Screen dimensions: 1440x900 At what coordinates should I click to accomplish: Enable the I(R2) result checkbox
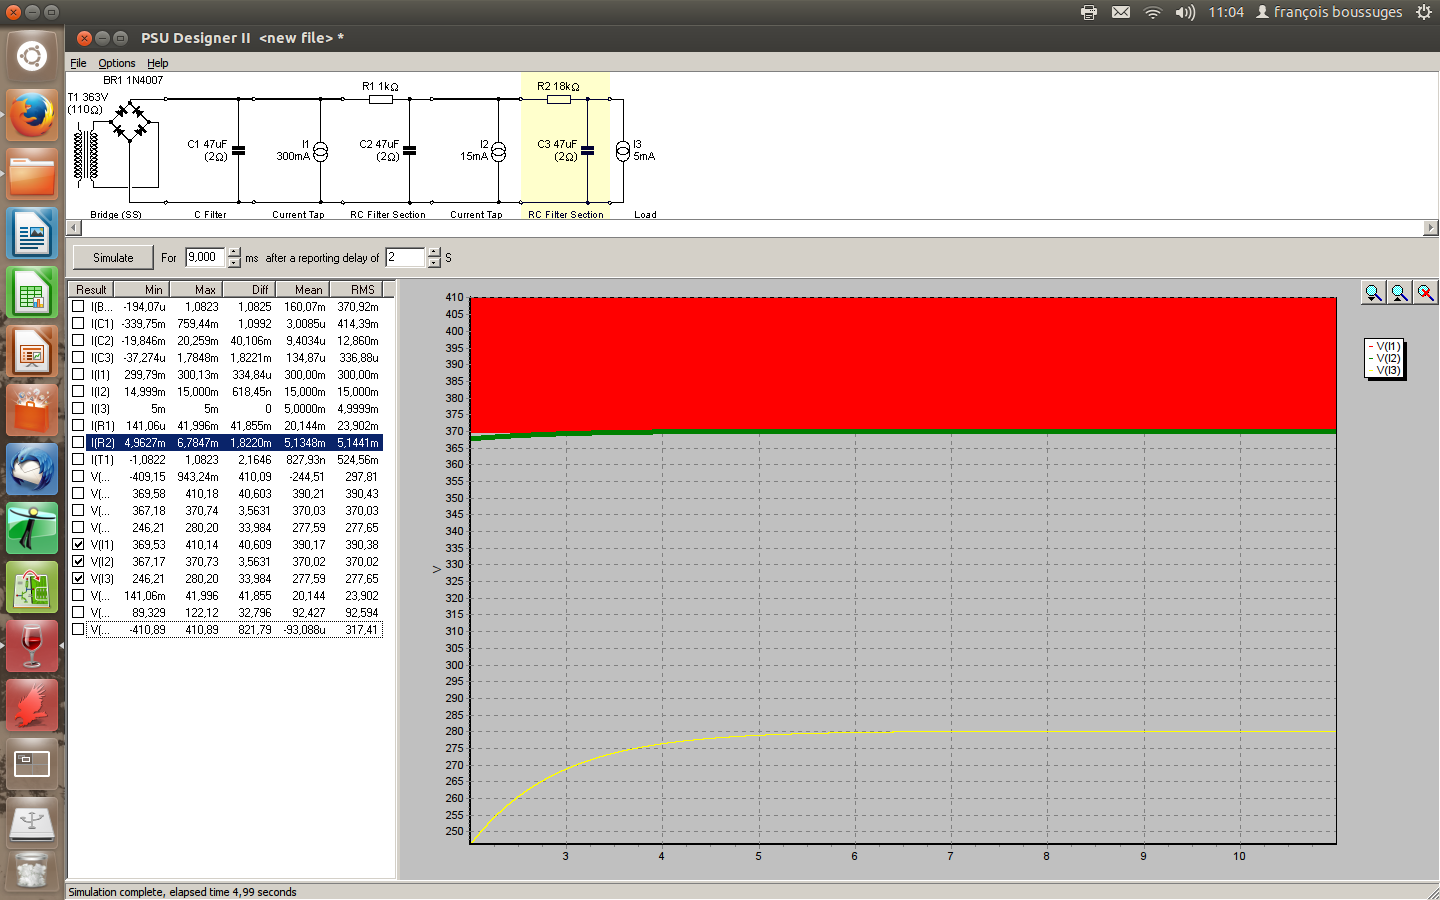(78, 443)
